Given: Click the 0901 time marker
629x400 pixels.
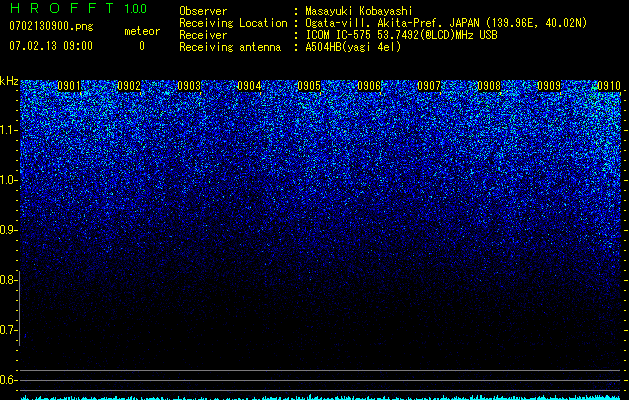Looking at the screenshot, I should 69,86.
